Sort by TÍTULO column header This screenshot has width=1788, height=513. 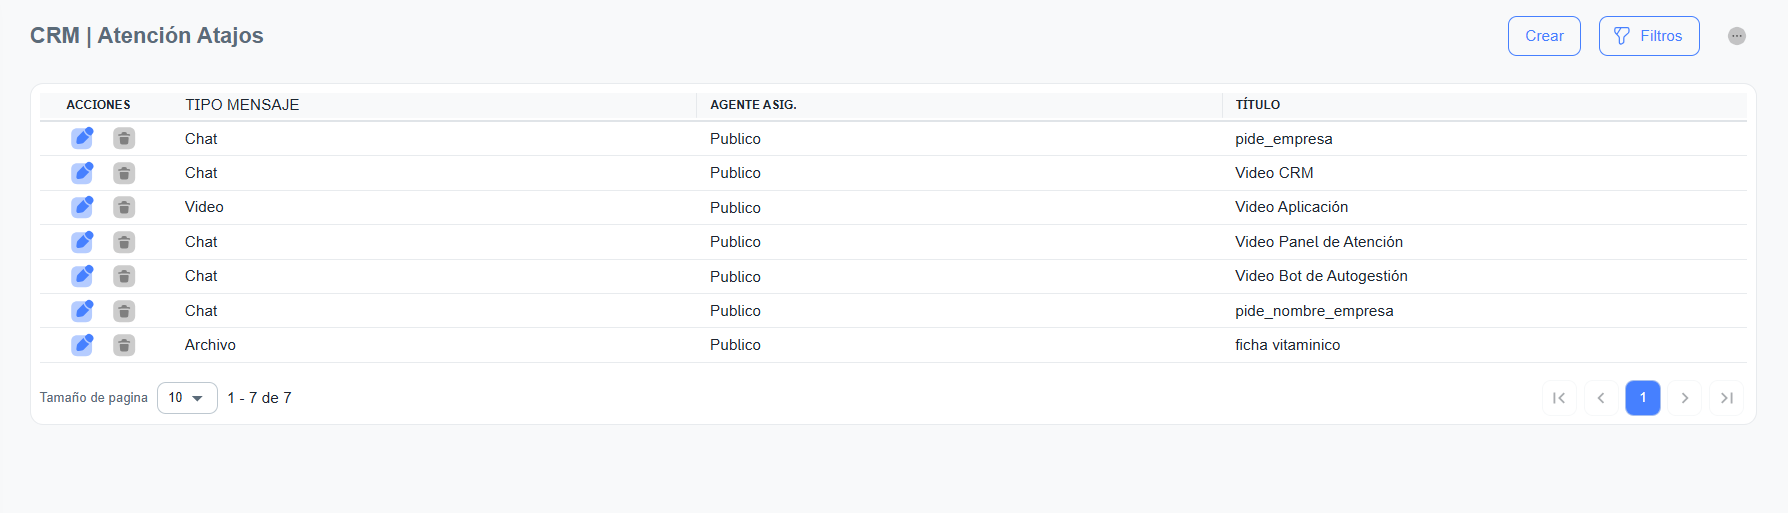(1257, 105)
